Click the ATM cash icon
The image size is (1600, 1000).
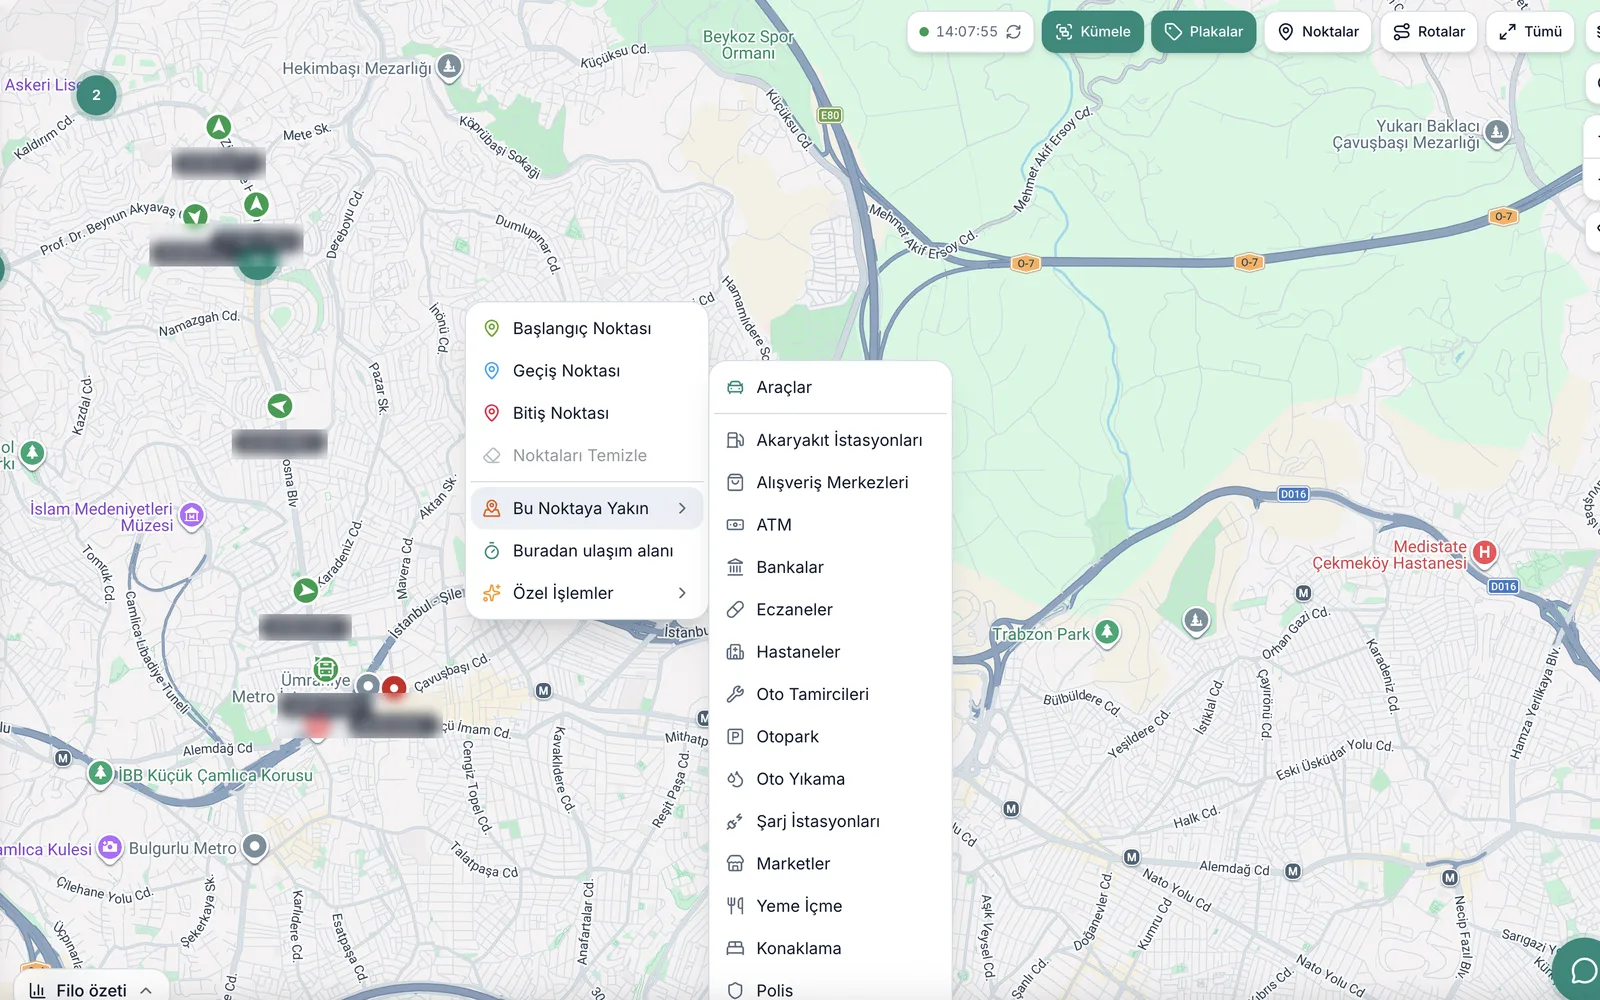(735, 525)
